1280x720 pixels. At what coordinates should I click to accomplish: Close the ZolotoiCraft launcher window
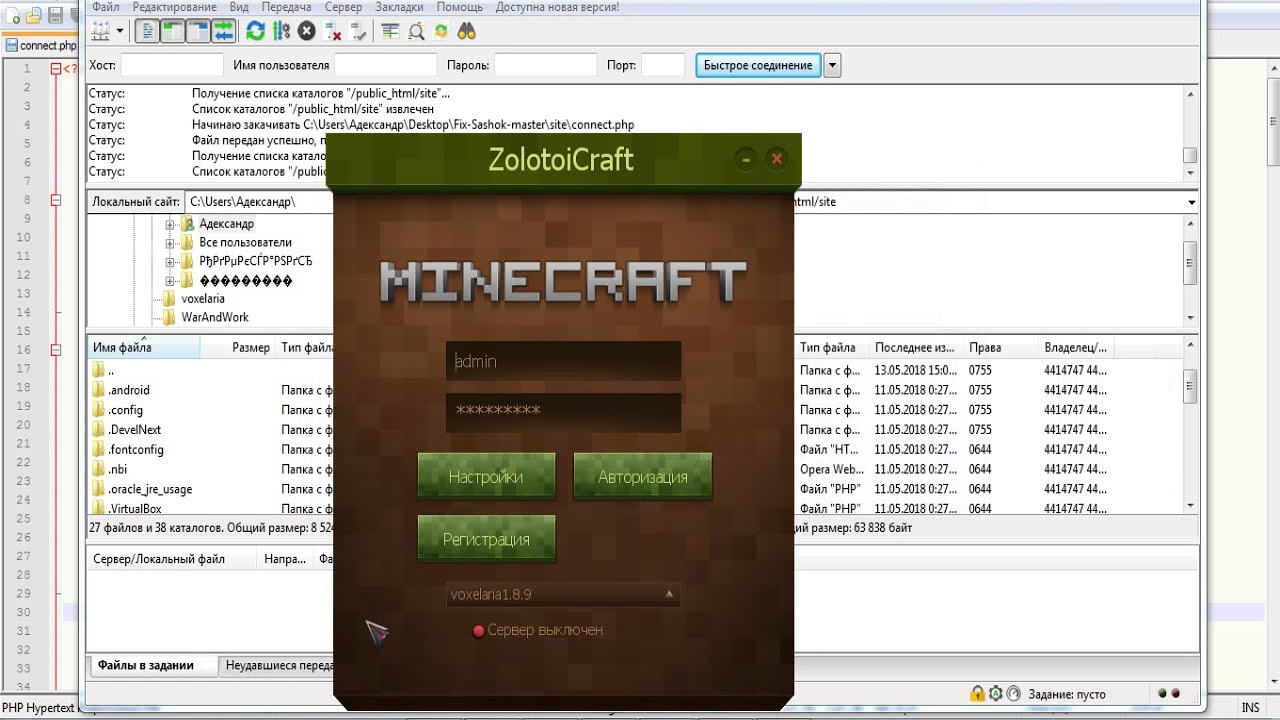[777, 159]
